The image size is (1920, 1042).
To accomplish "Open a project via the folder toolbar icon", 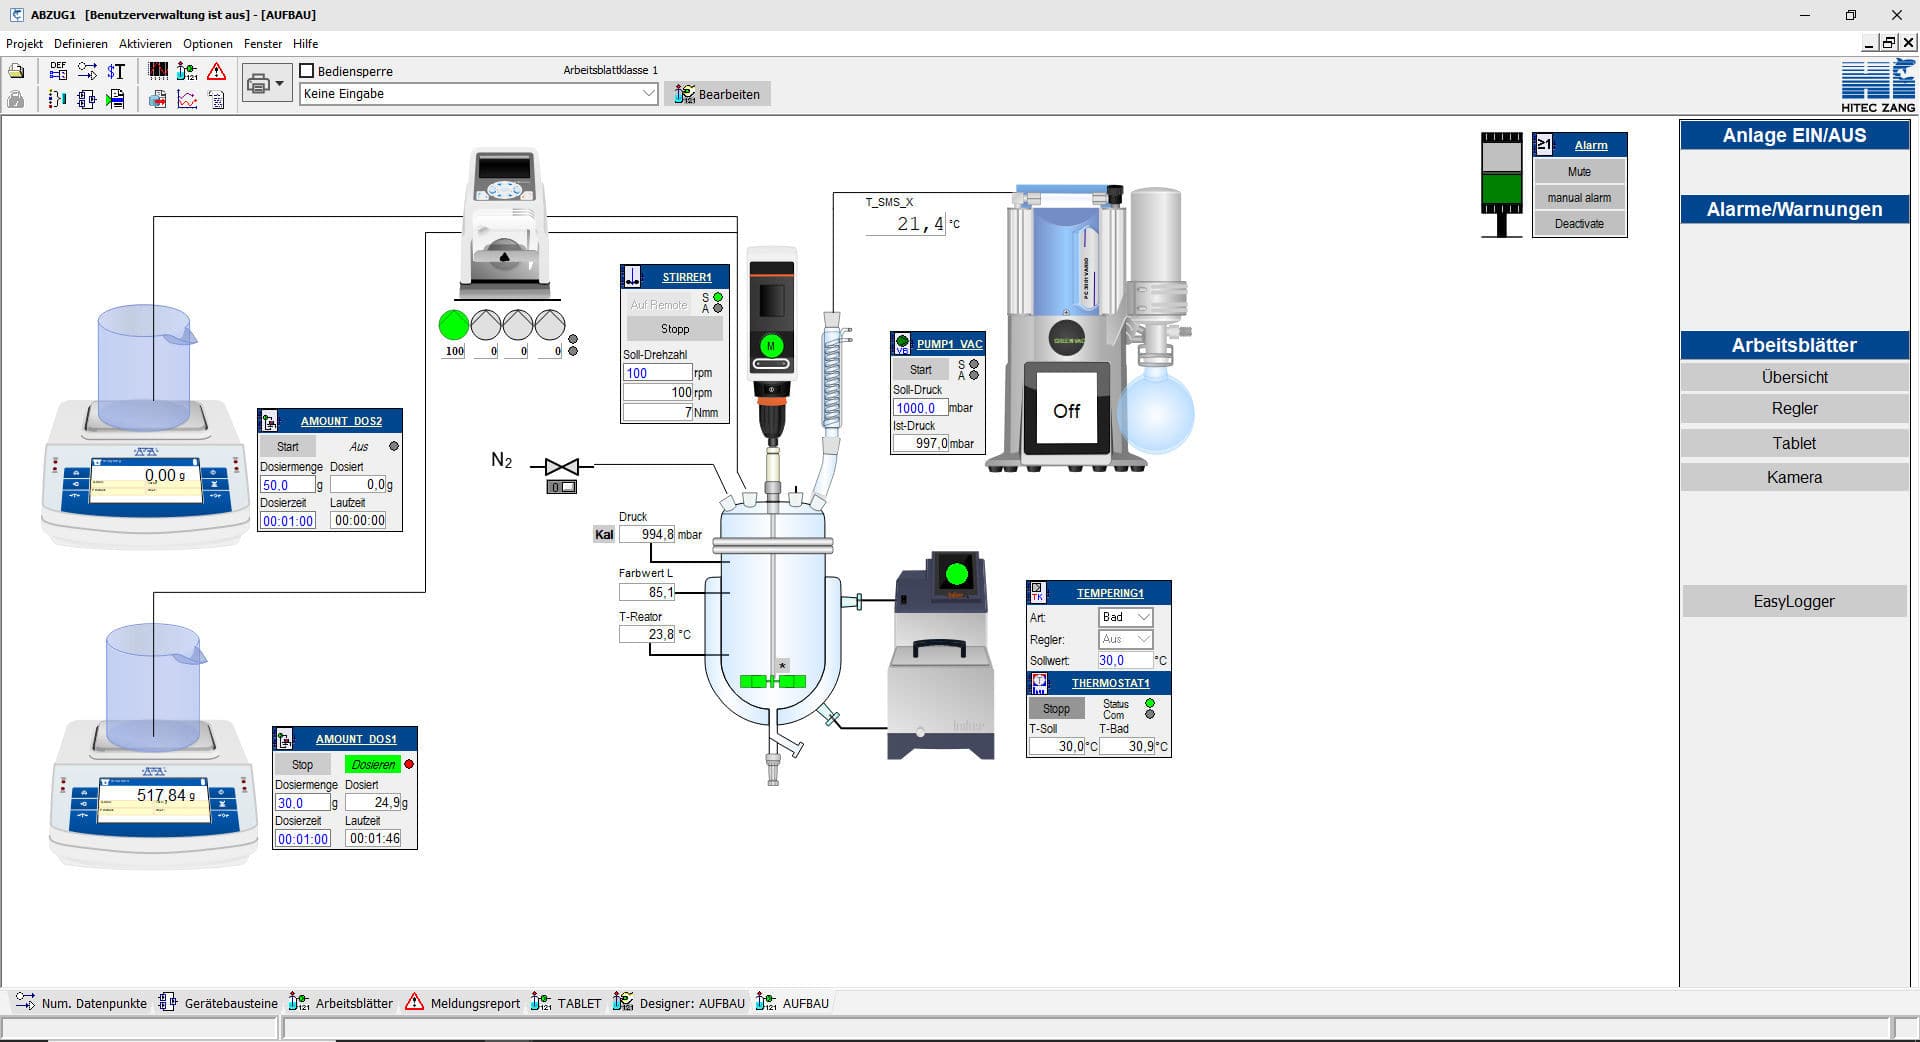I will tap(16, 70).
